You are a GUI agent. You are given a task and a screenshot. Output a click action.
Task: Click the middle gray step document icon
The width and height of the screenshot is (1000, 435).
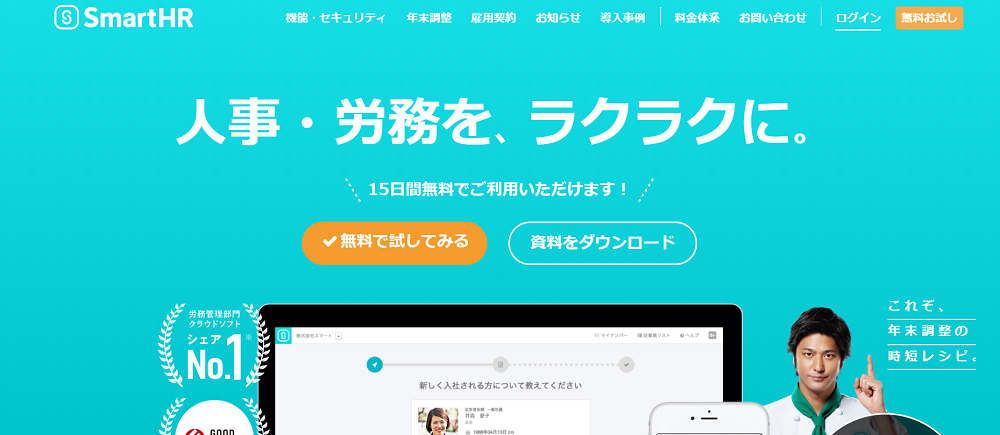point(501,364)
